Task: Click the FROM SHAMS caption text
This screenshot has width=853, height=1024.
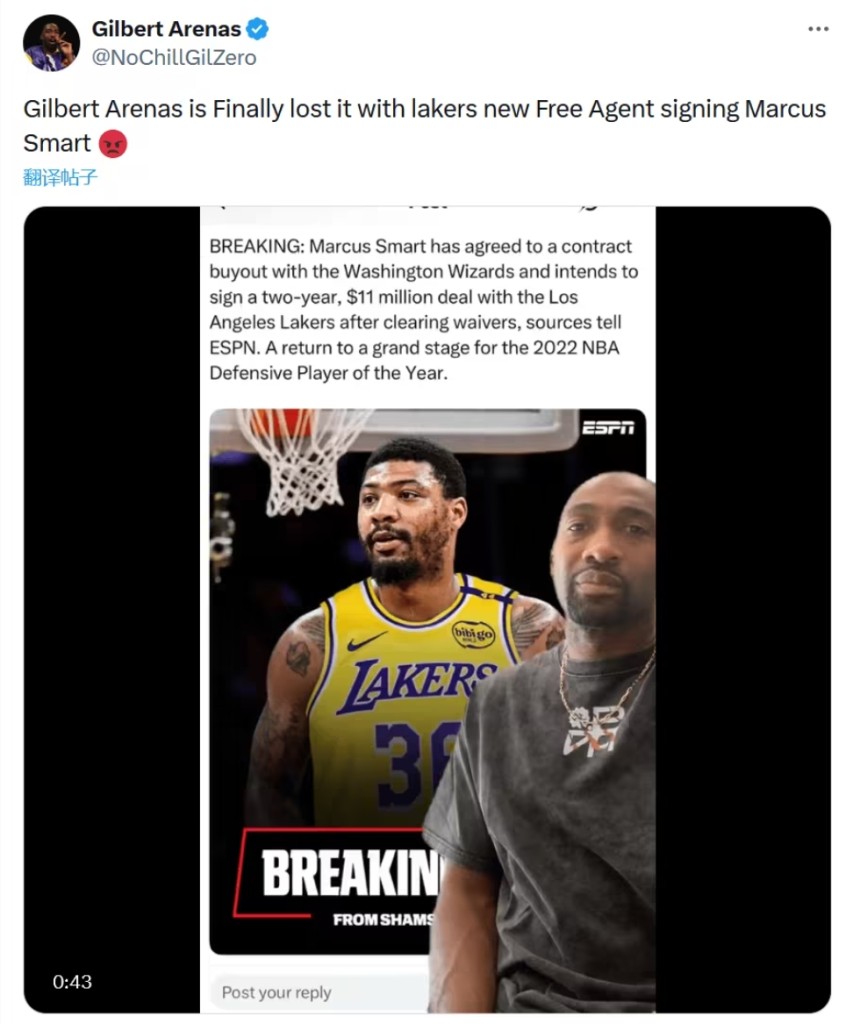Action: point(383,920)
